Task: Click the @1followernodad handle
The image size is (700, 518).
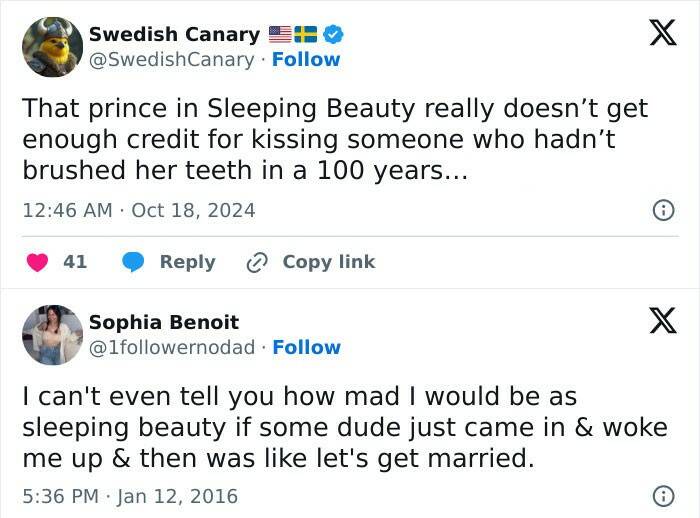Action: 172,347
